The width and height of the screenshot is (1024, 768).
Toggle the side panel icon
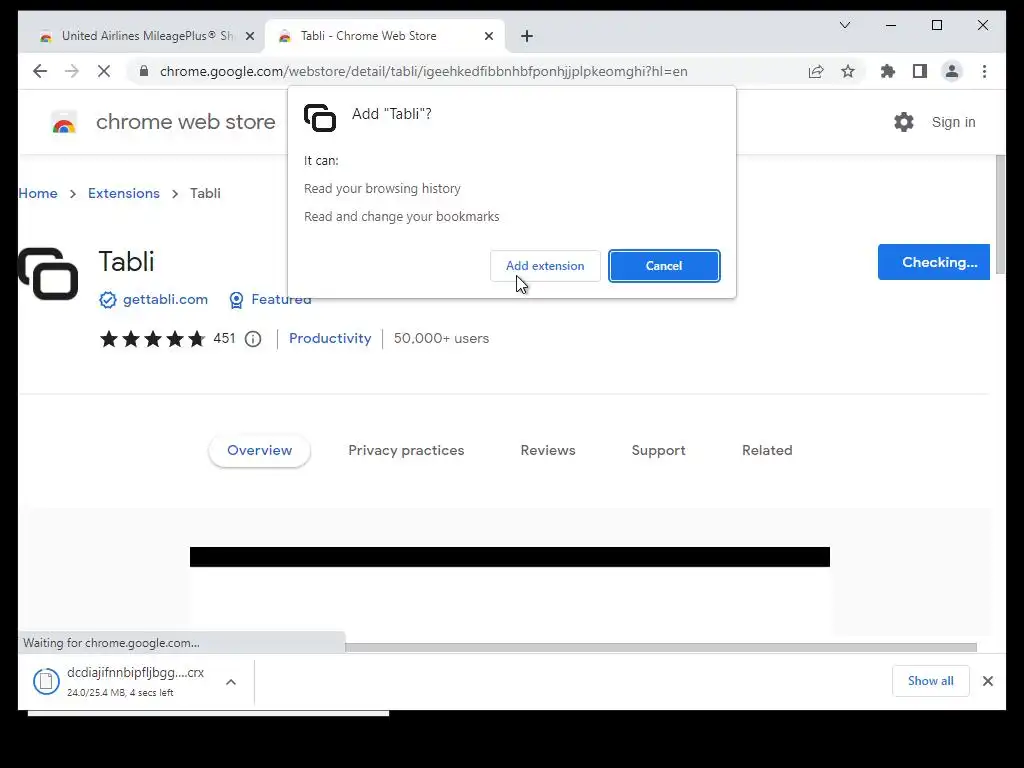(x=920, y=71)
